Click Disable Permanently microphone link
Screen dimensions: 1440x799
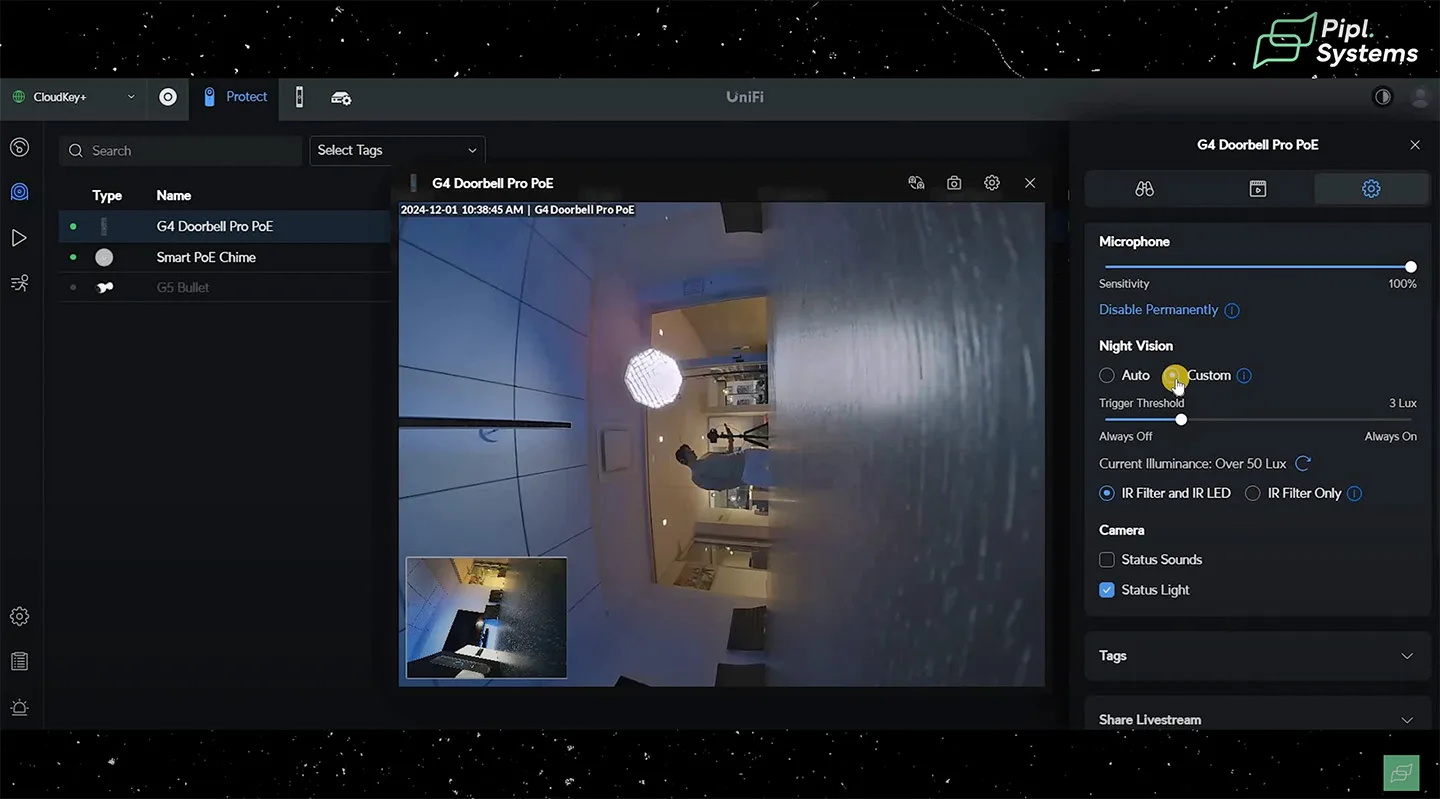[x=1158, y=310]
